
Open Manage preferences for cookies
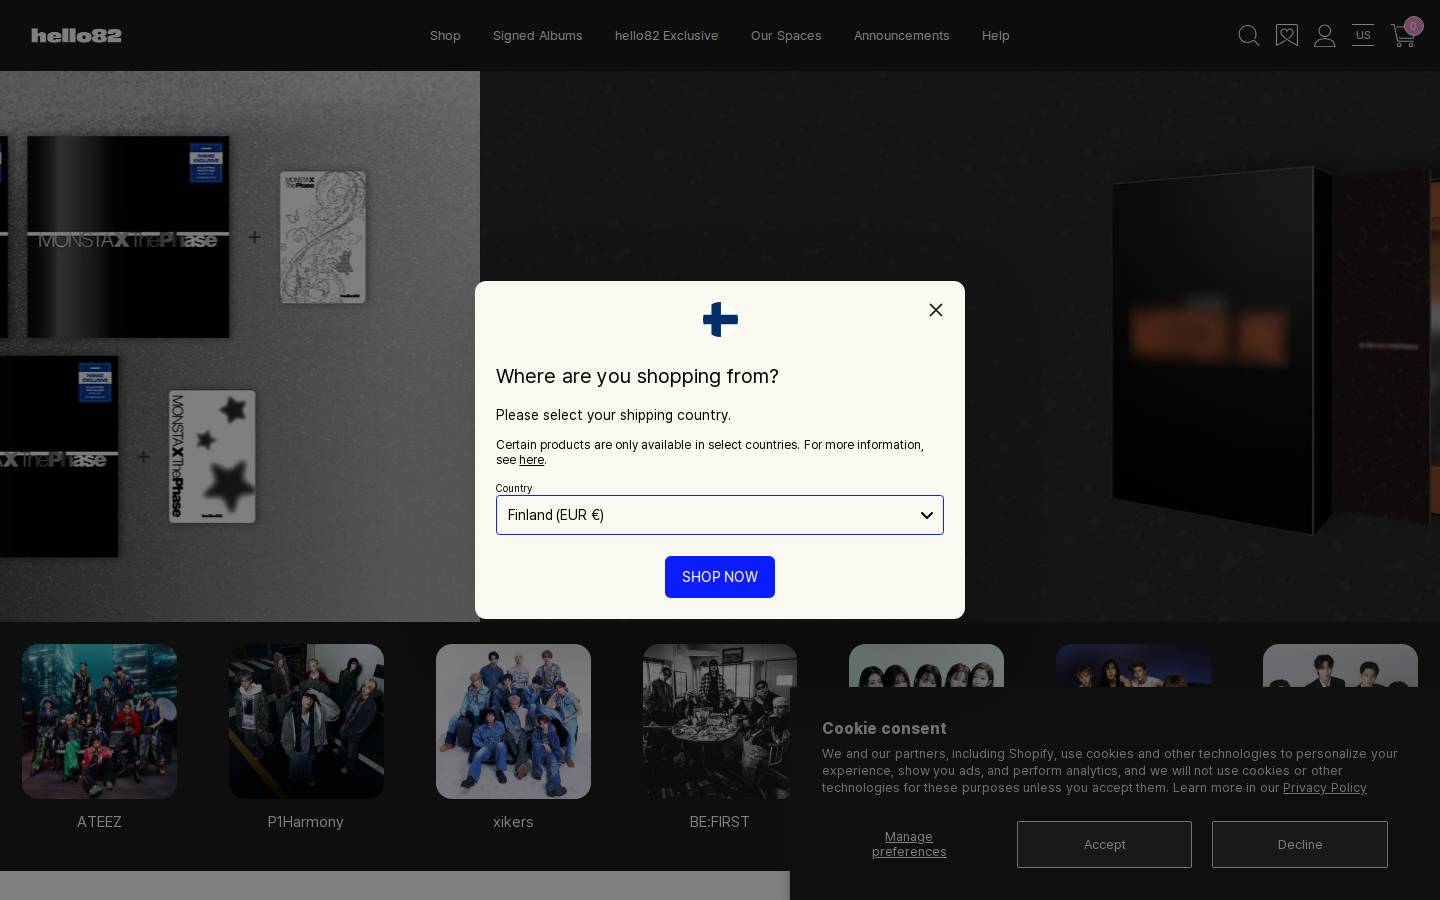[x=909, y=844]
